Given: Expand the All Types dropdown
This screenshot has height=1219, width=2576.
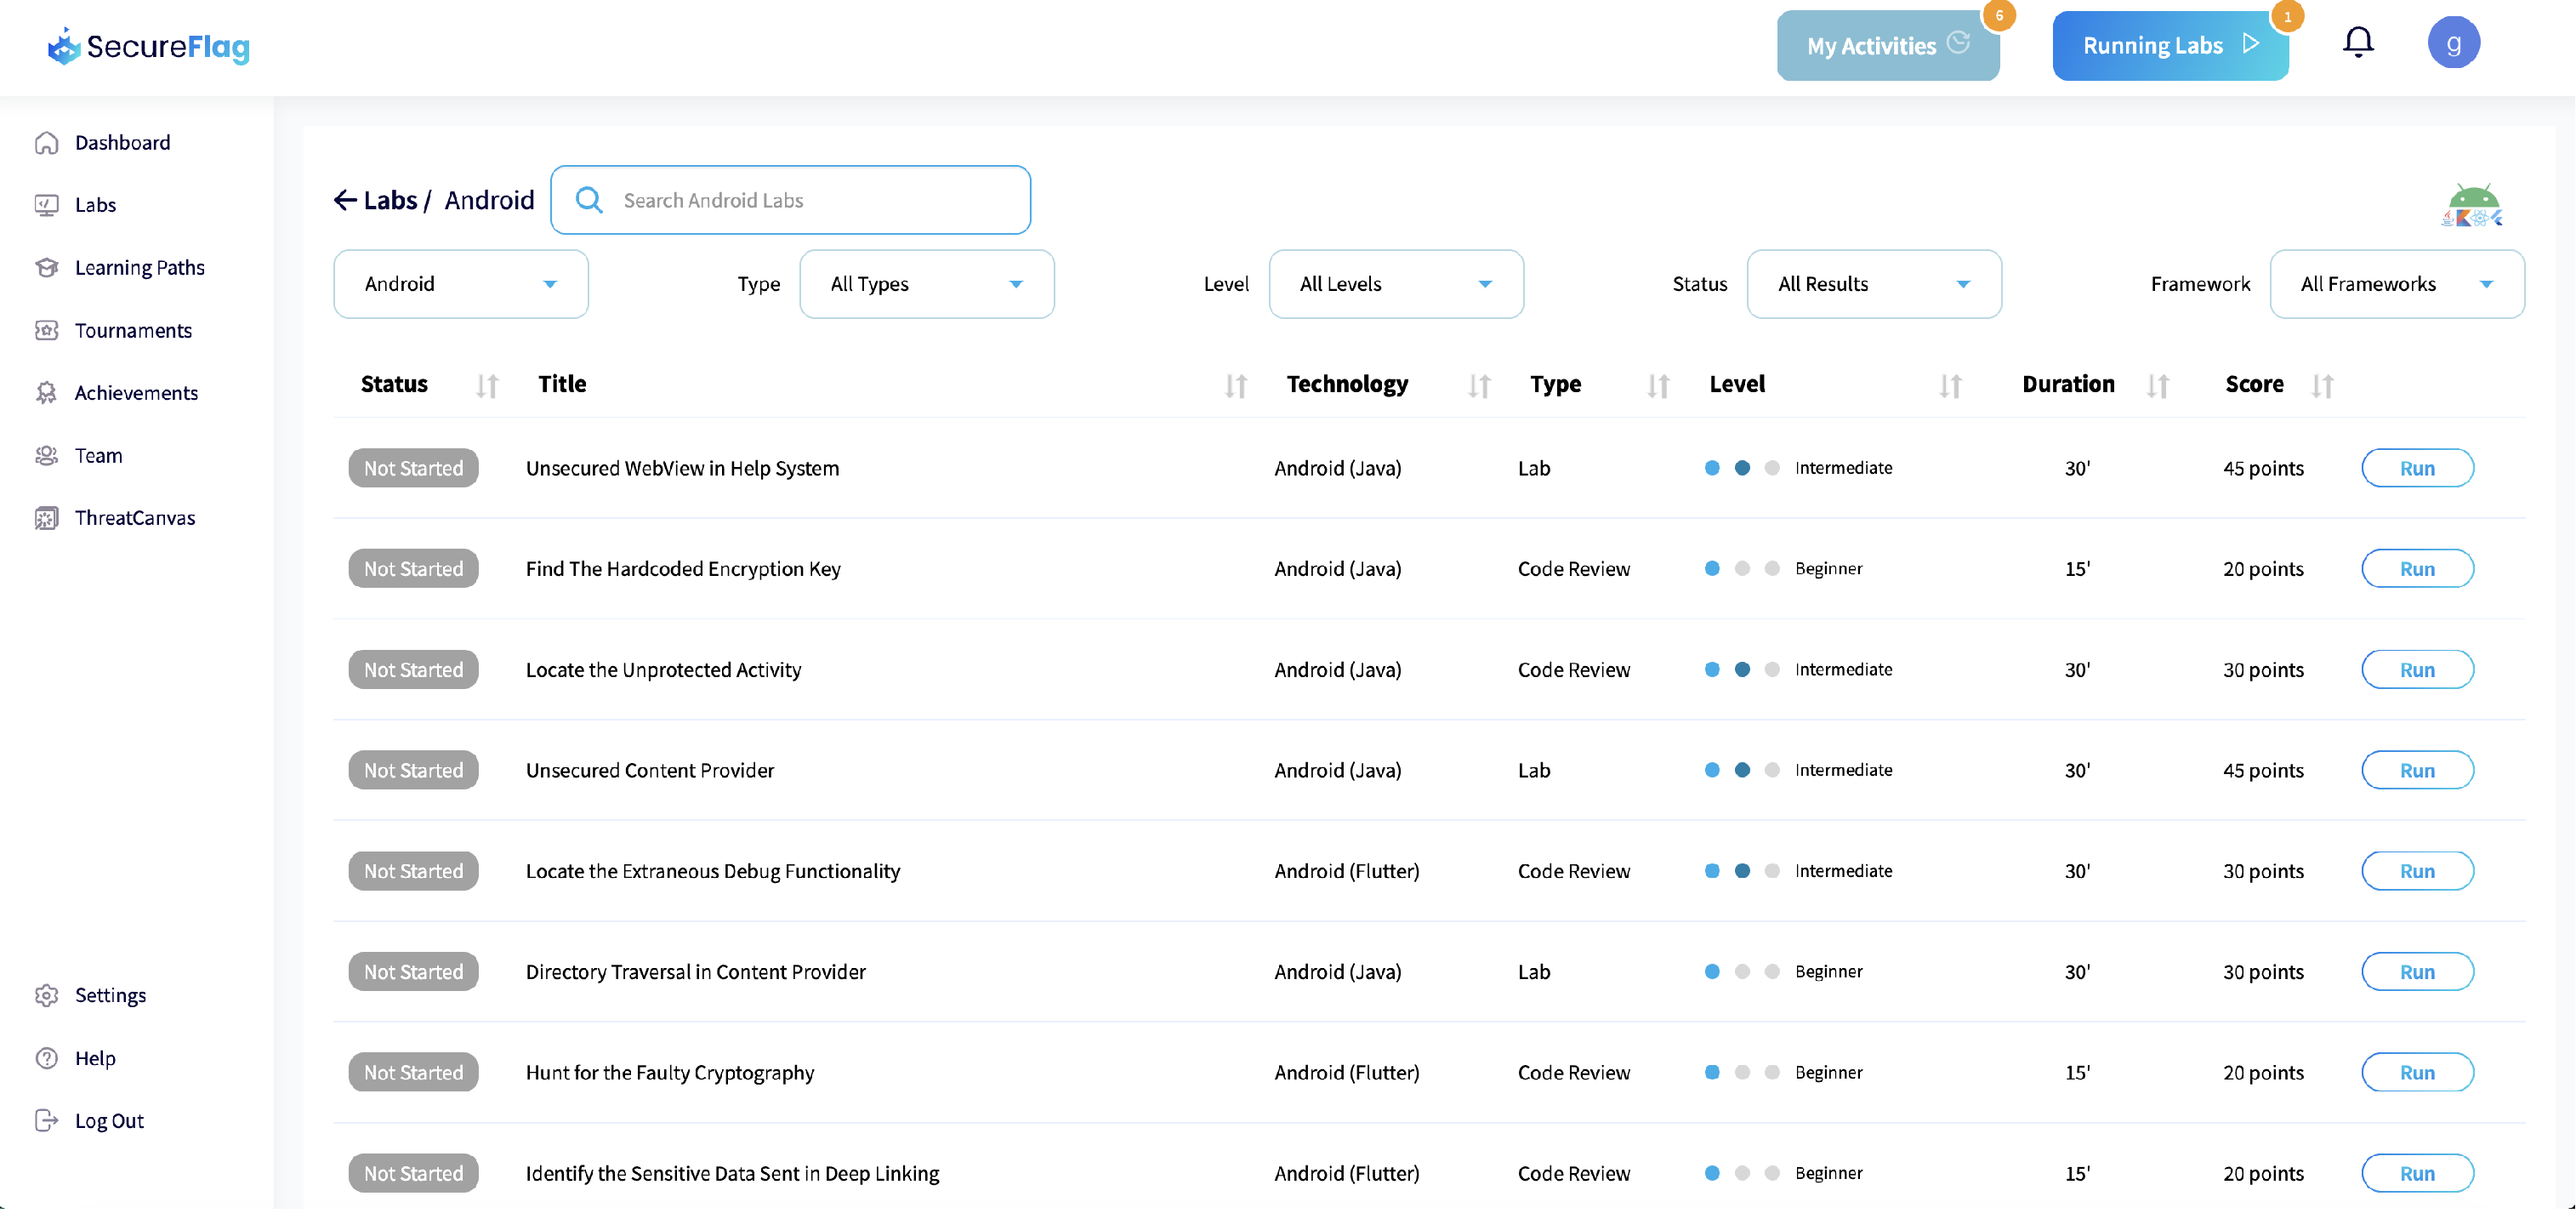Looking at the screenshot, I should (x=926, y=284).
